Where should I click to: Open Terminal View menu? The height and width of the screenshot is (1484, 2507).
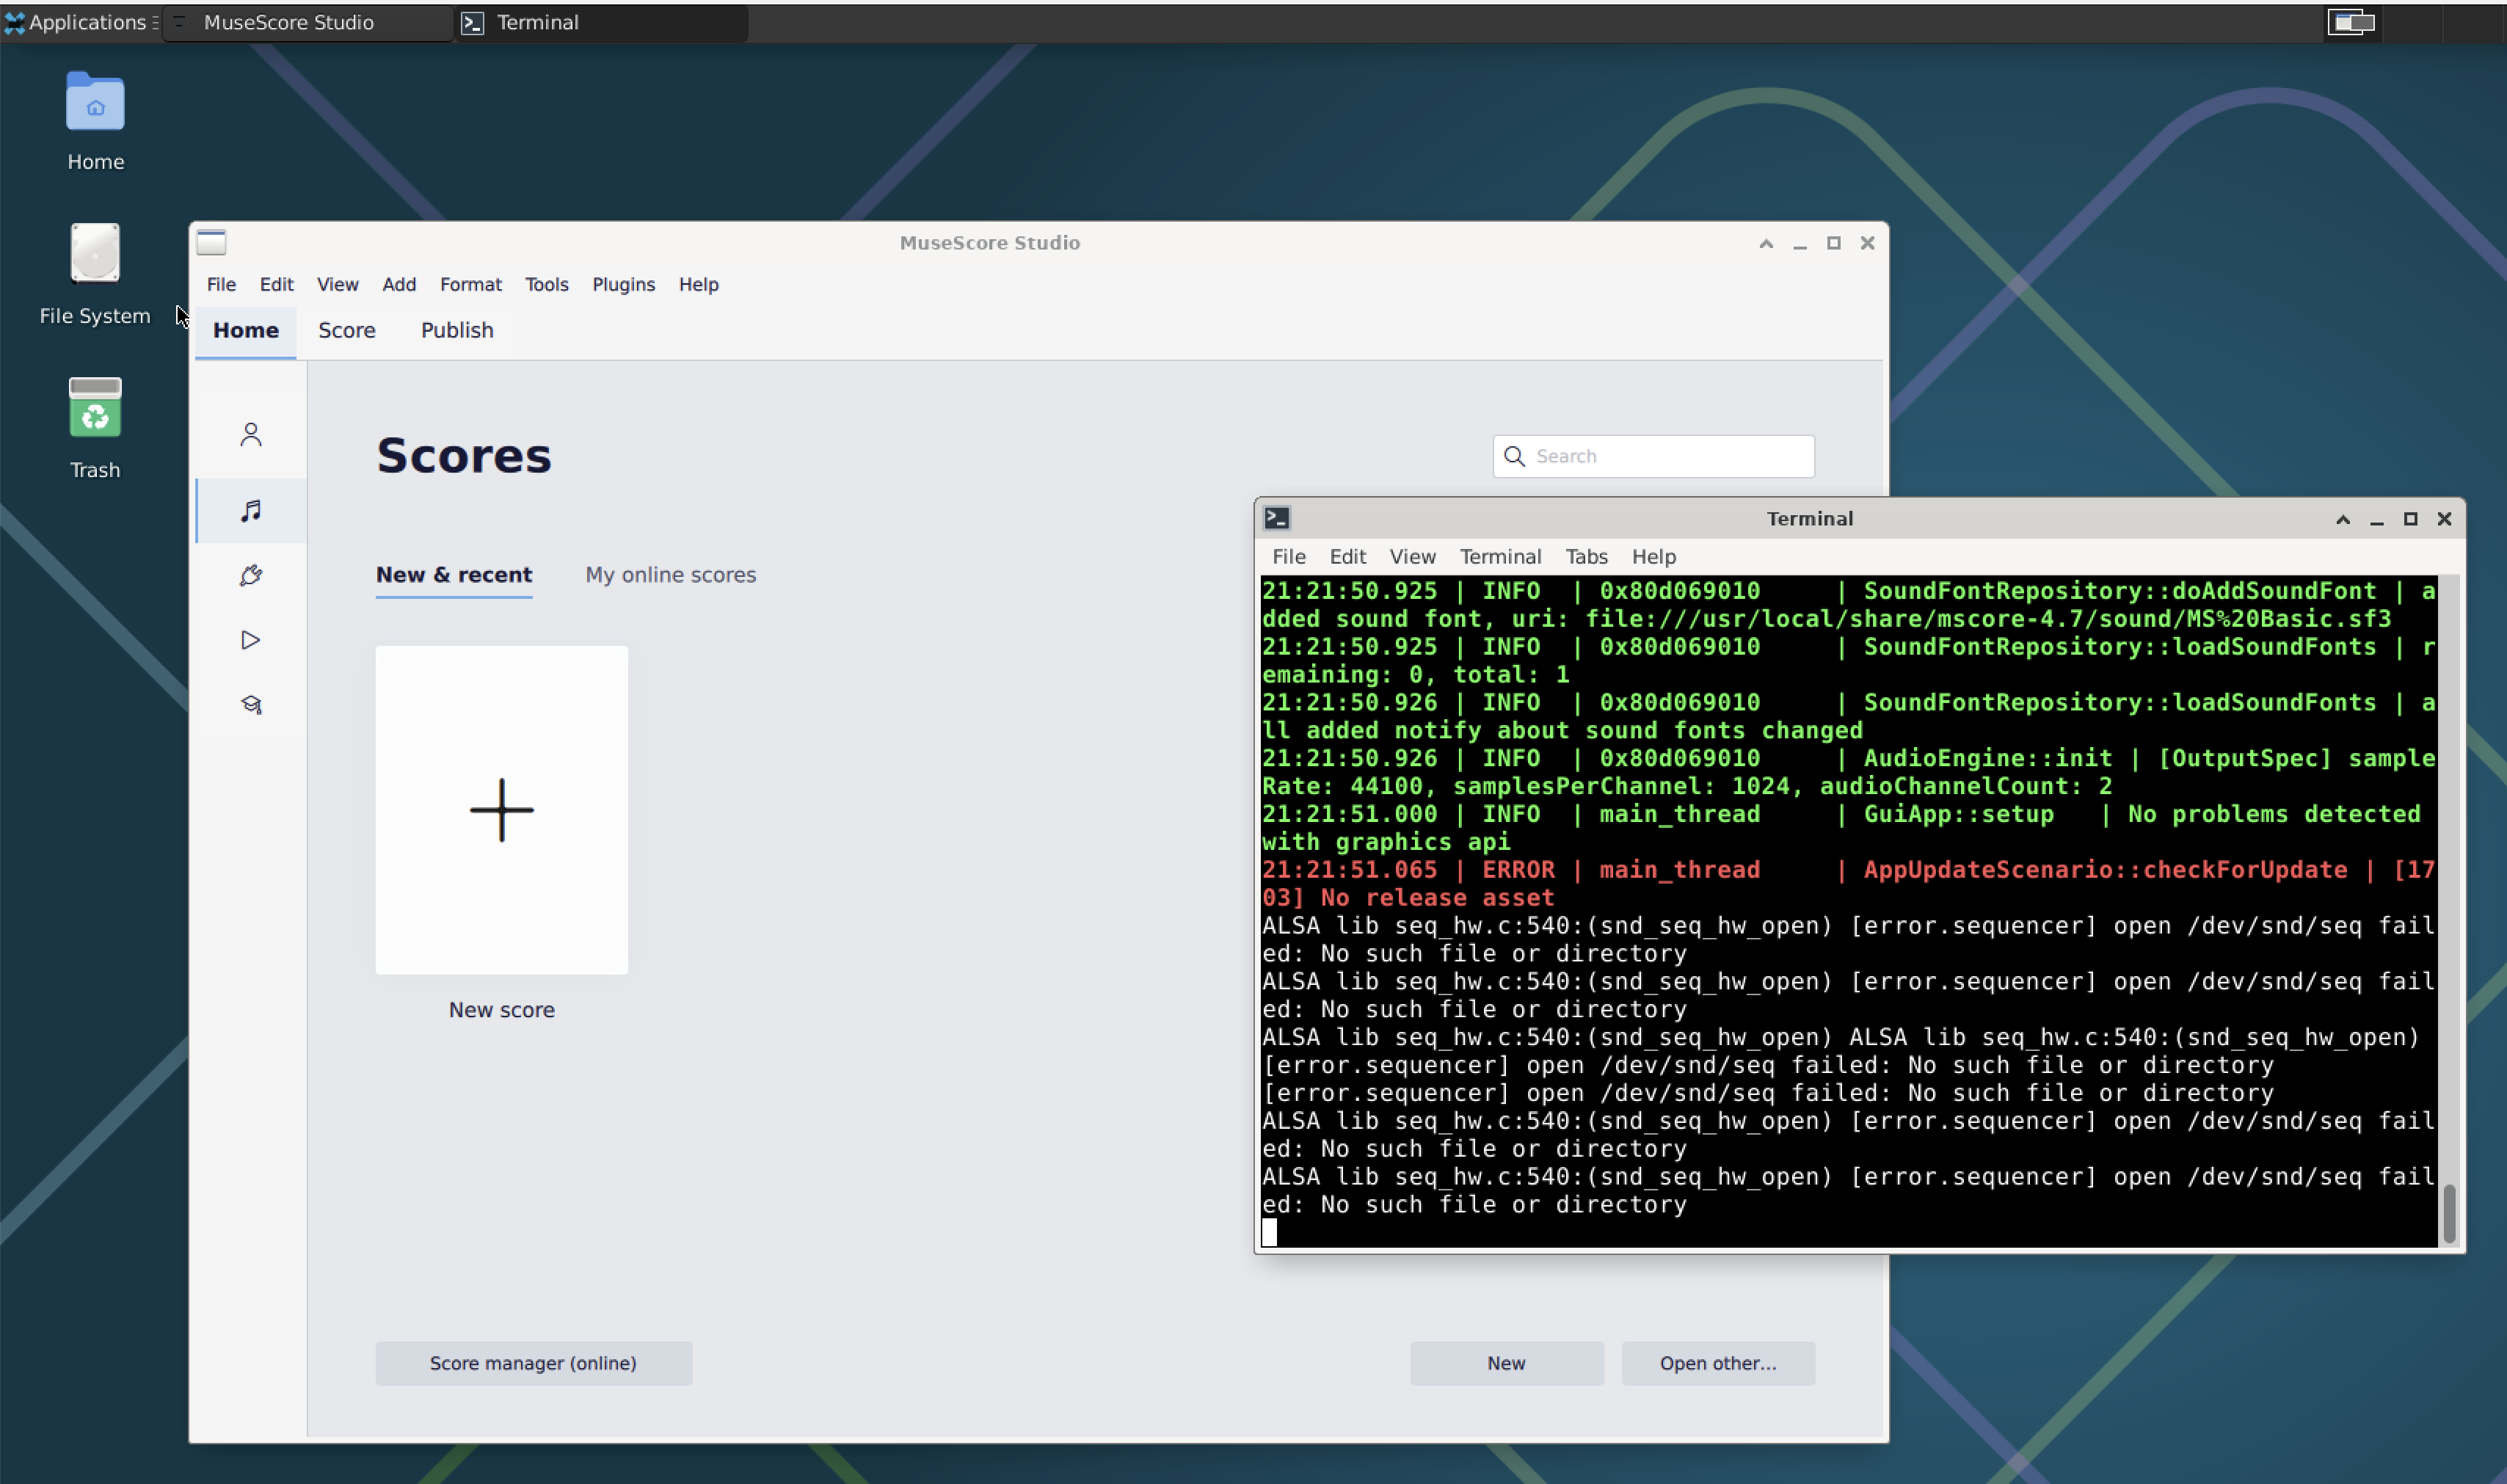(1412, 556)
